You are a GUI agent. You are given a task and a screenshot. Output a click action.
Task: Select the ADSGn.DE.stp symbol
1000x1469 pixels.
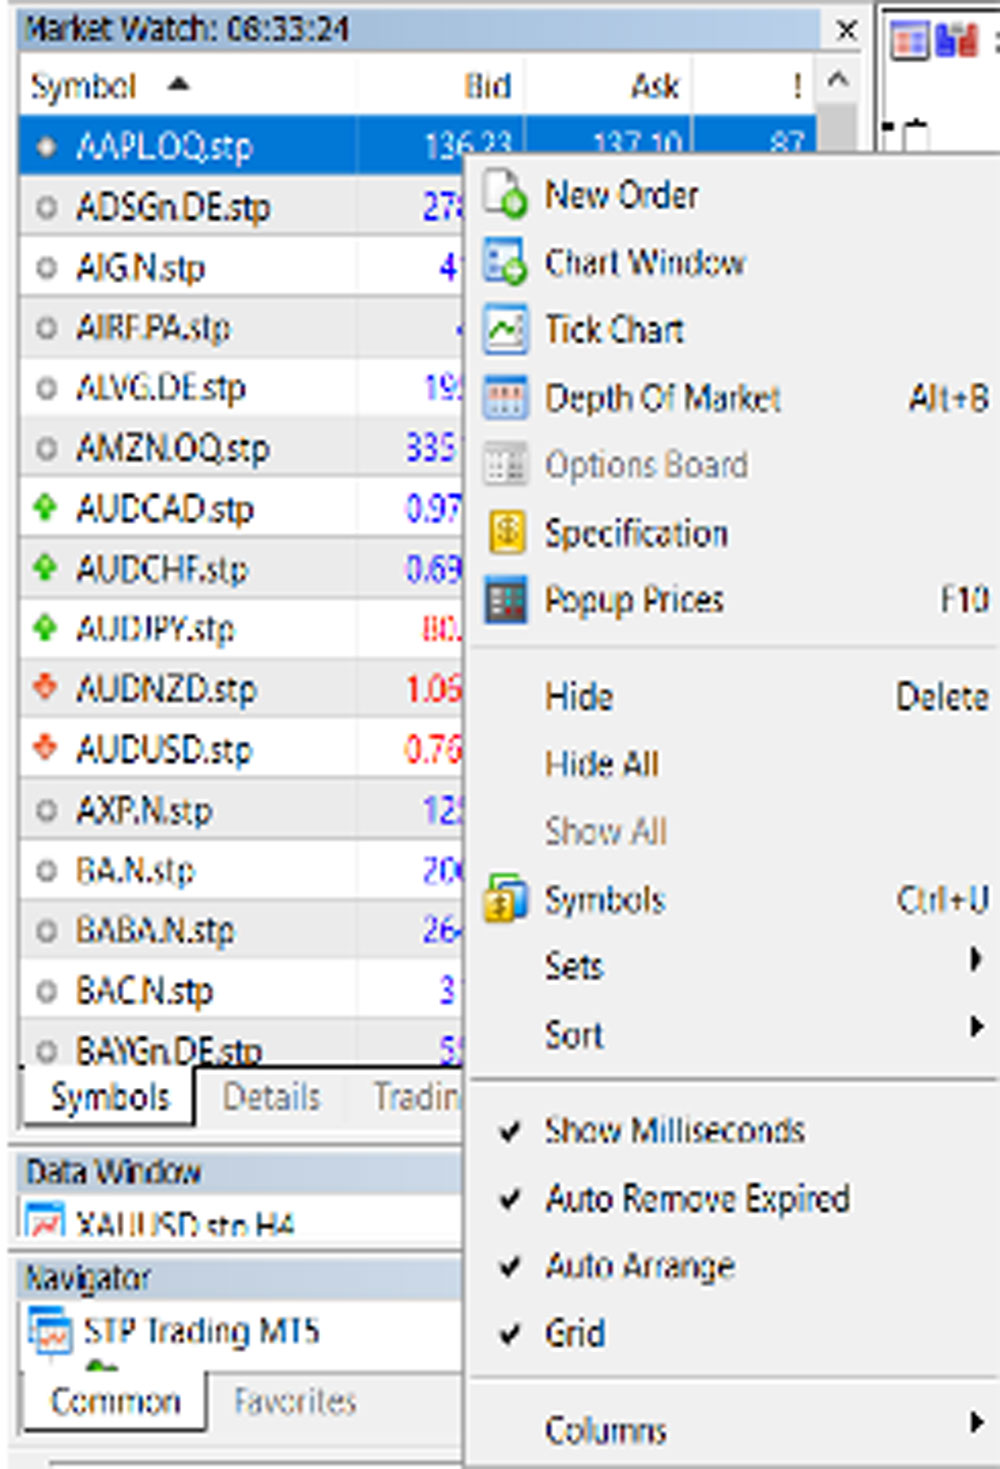tap(173, 207)
